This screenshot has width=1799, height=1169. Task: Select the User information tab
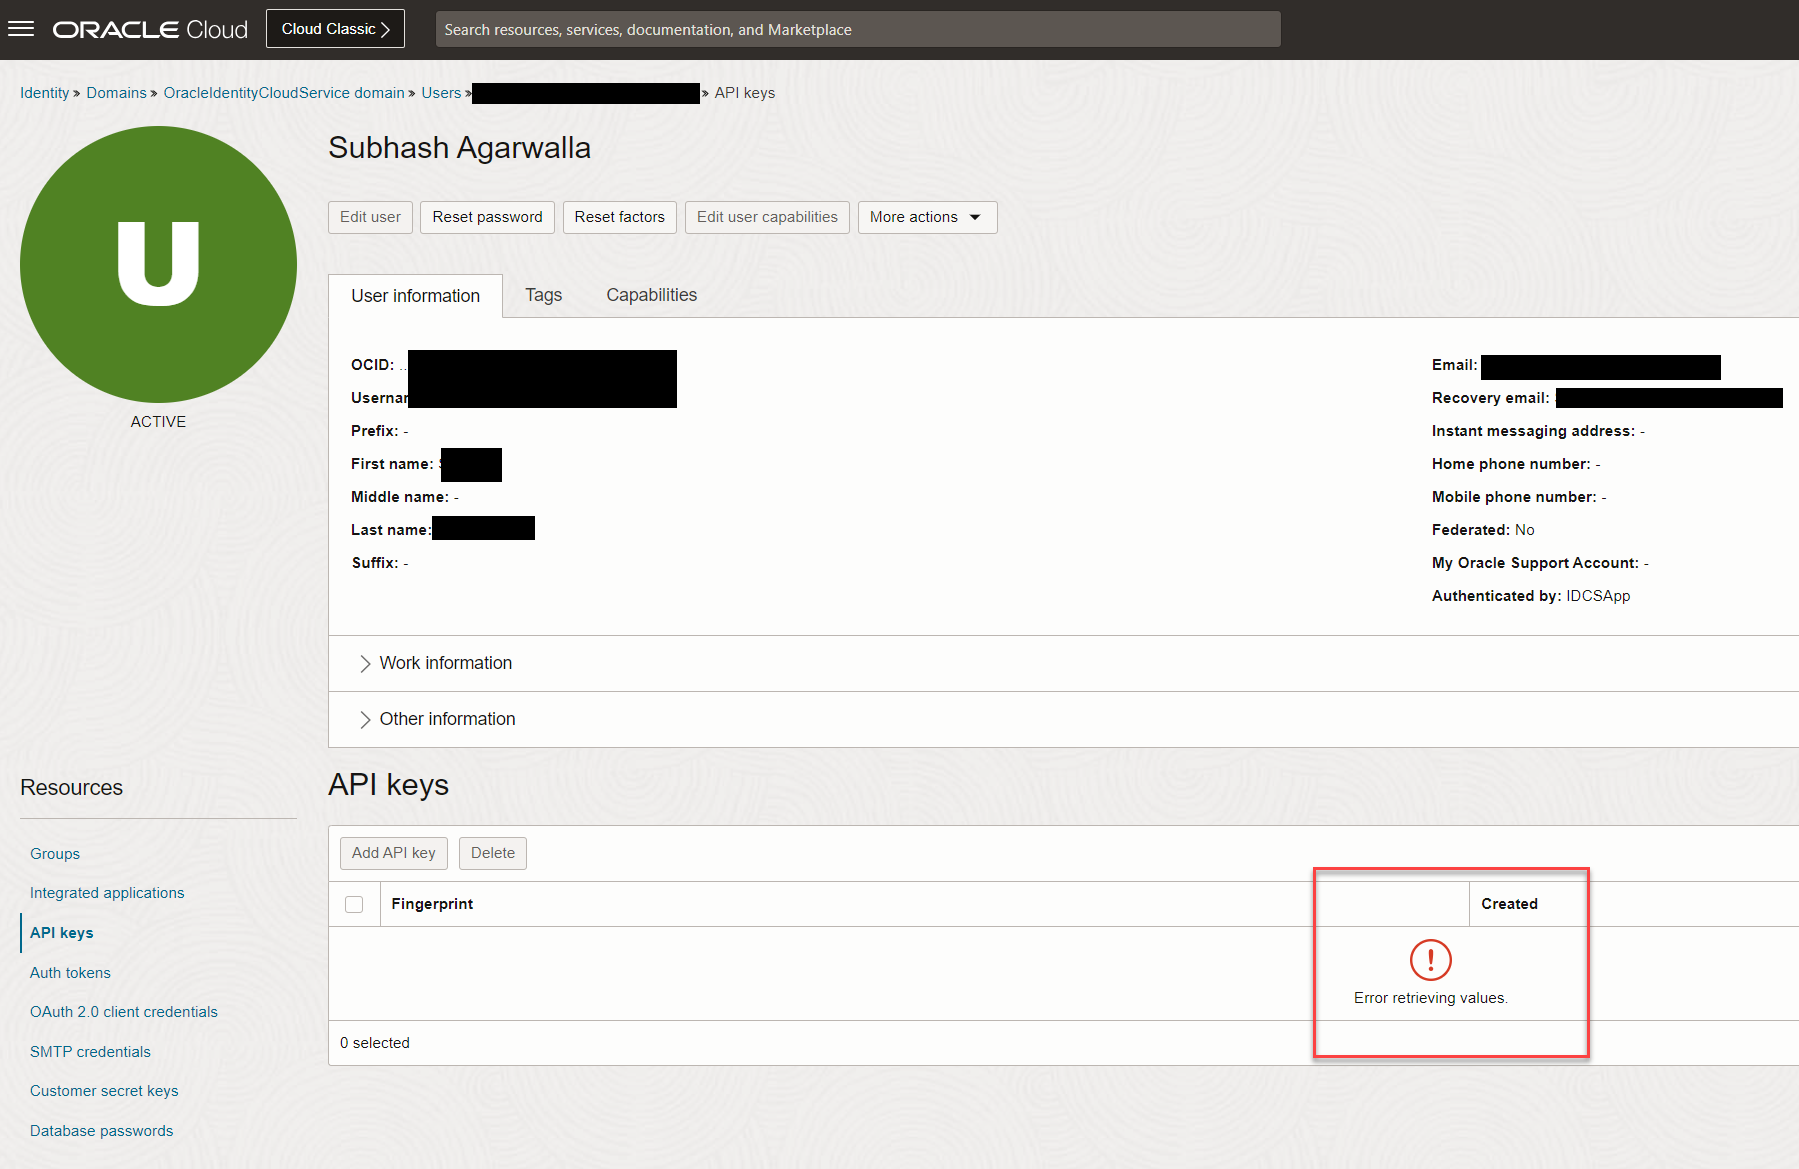[414, 295]
